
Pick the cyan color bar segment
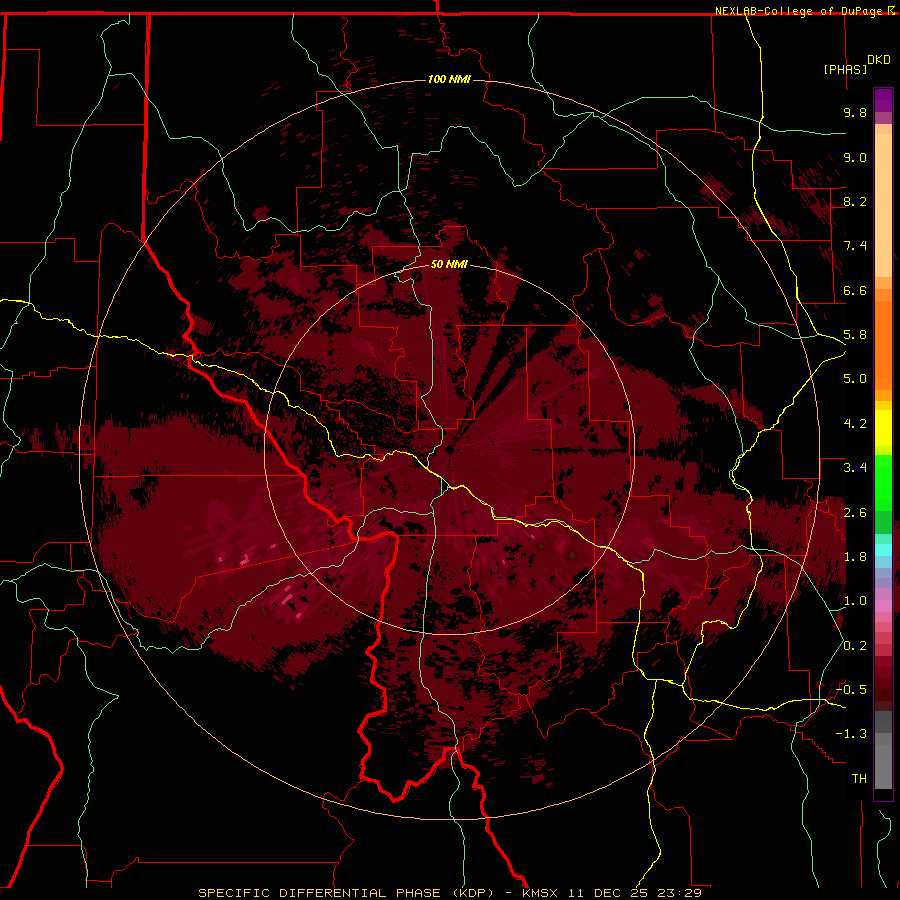(x=883, y=550)
